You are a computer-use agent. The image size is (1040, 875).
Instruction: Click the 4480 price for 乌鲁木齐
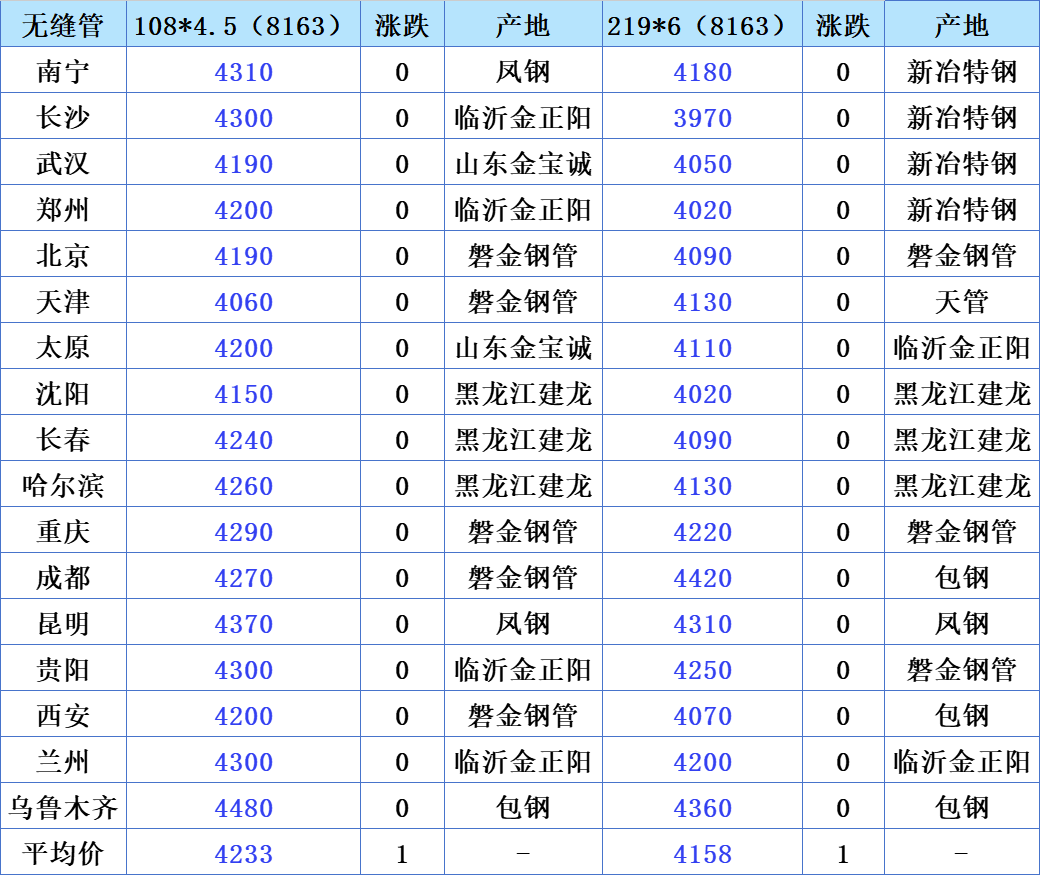pos(243,808)
